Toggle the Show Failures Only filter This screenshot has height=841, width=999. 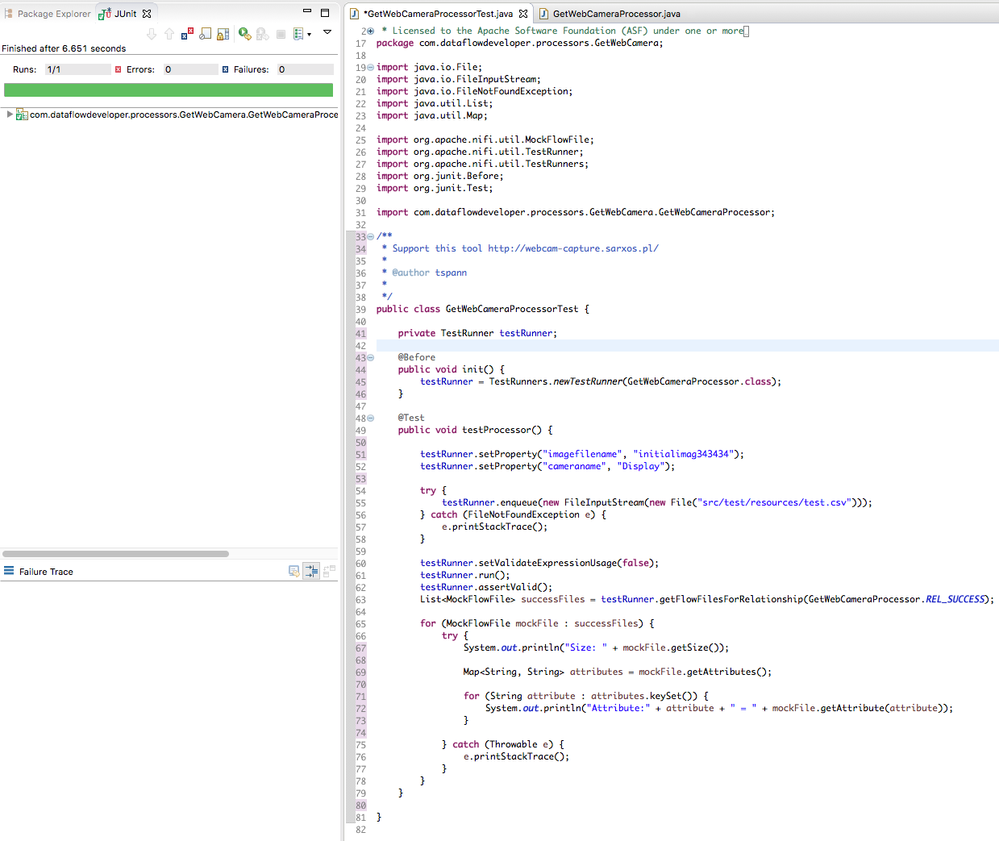coord(187,33)
